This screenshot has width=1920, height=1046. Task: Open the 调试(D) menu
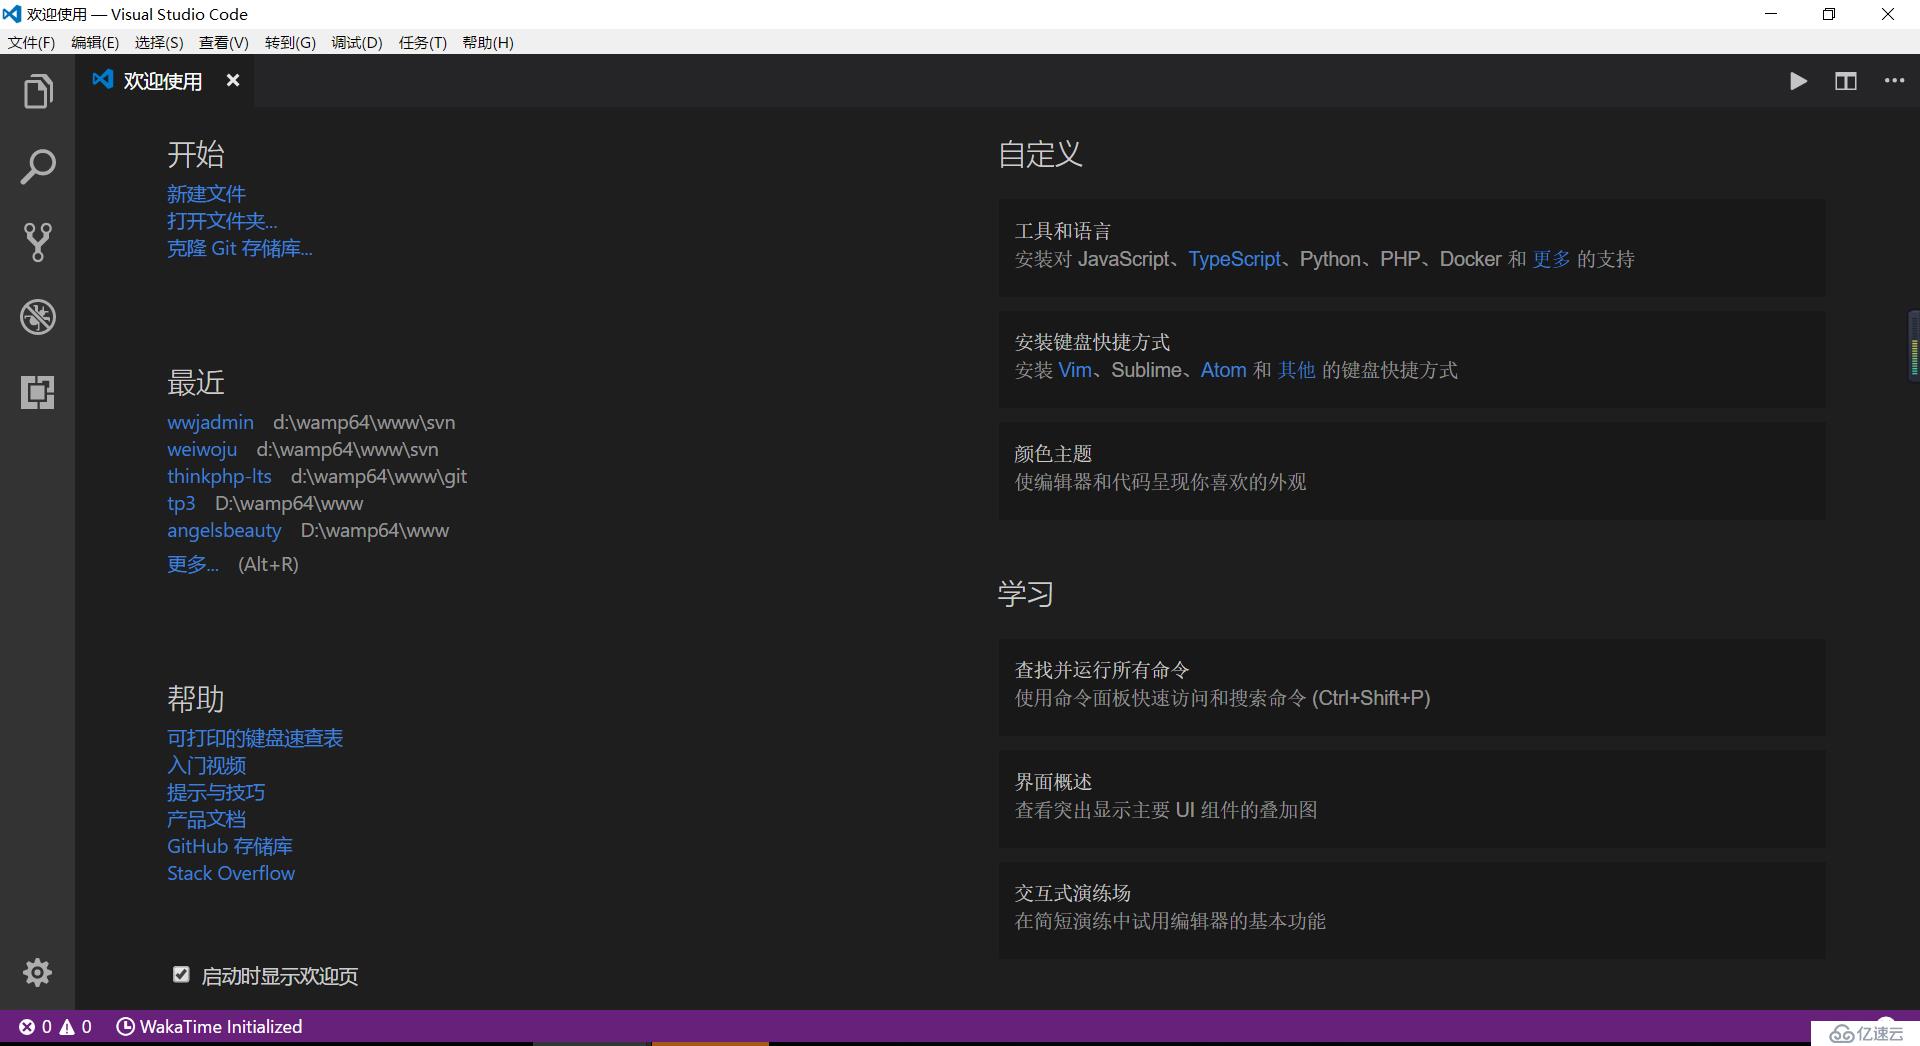click(x=357, y=43)
